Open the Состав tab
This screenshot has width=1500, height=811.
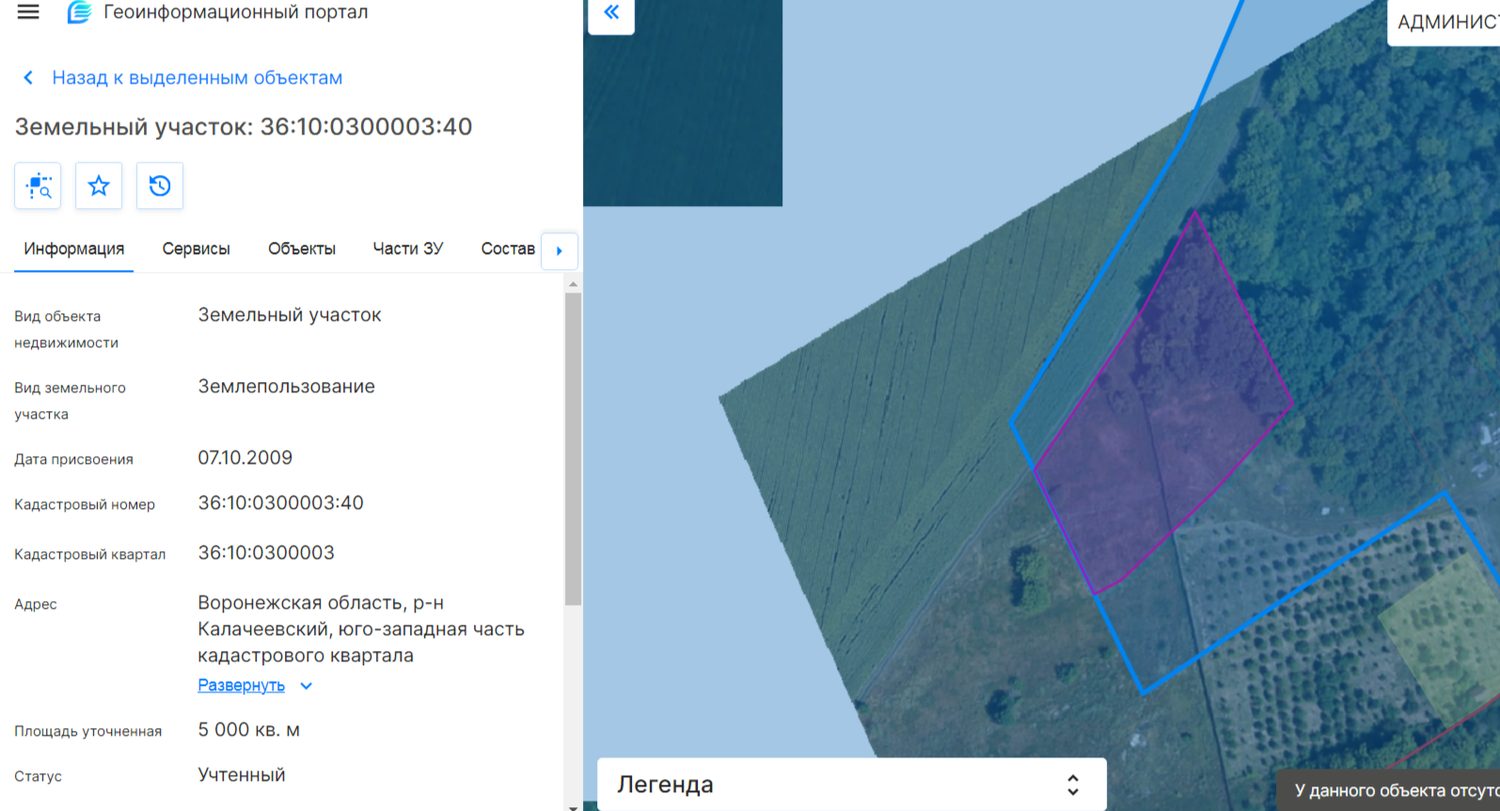[508, 249]
